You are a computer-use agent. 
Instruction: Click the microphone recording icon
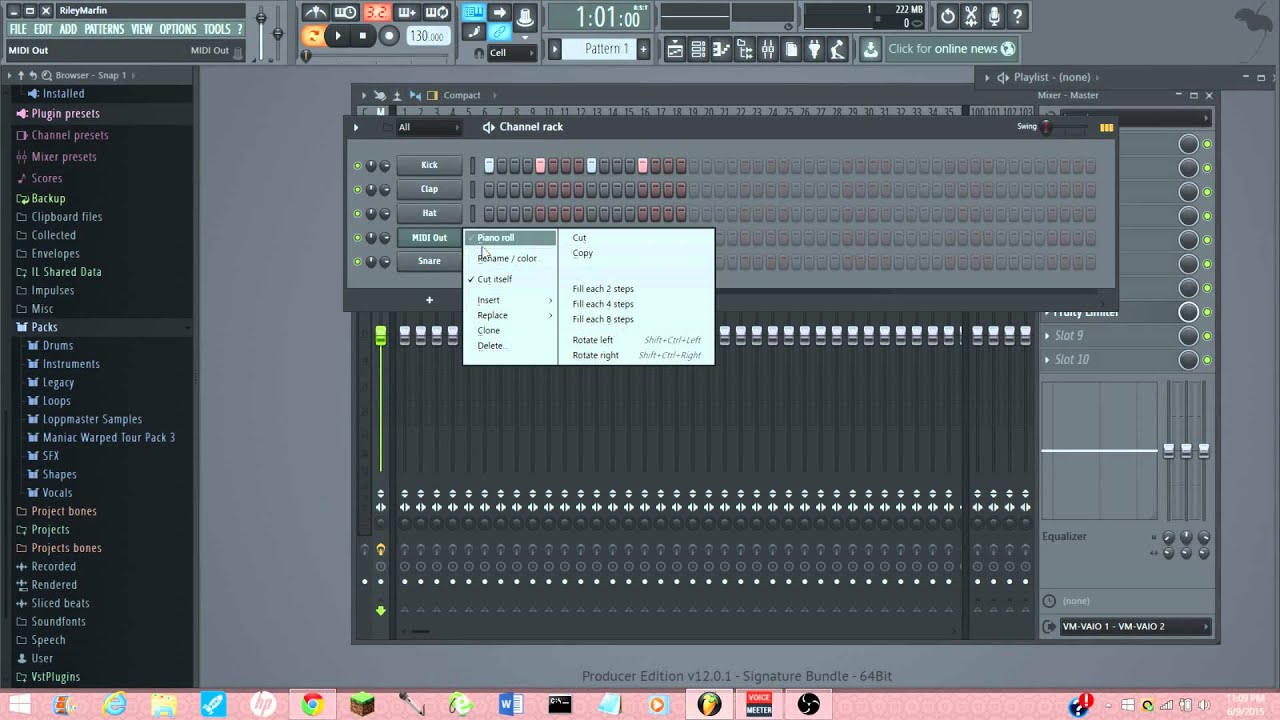coord(994,16)
